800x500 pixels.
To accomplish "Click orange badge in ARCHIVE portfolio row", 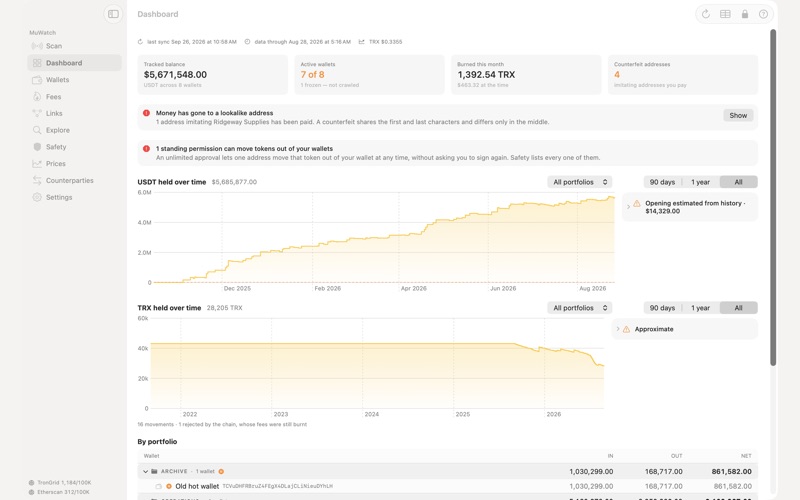I will (221, 471).
